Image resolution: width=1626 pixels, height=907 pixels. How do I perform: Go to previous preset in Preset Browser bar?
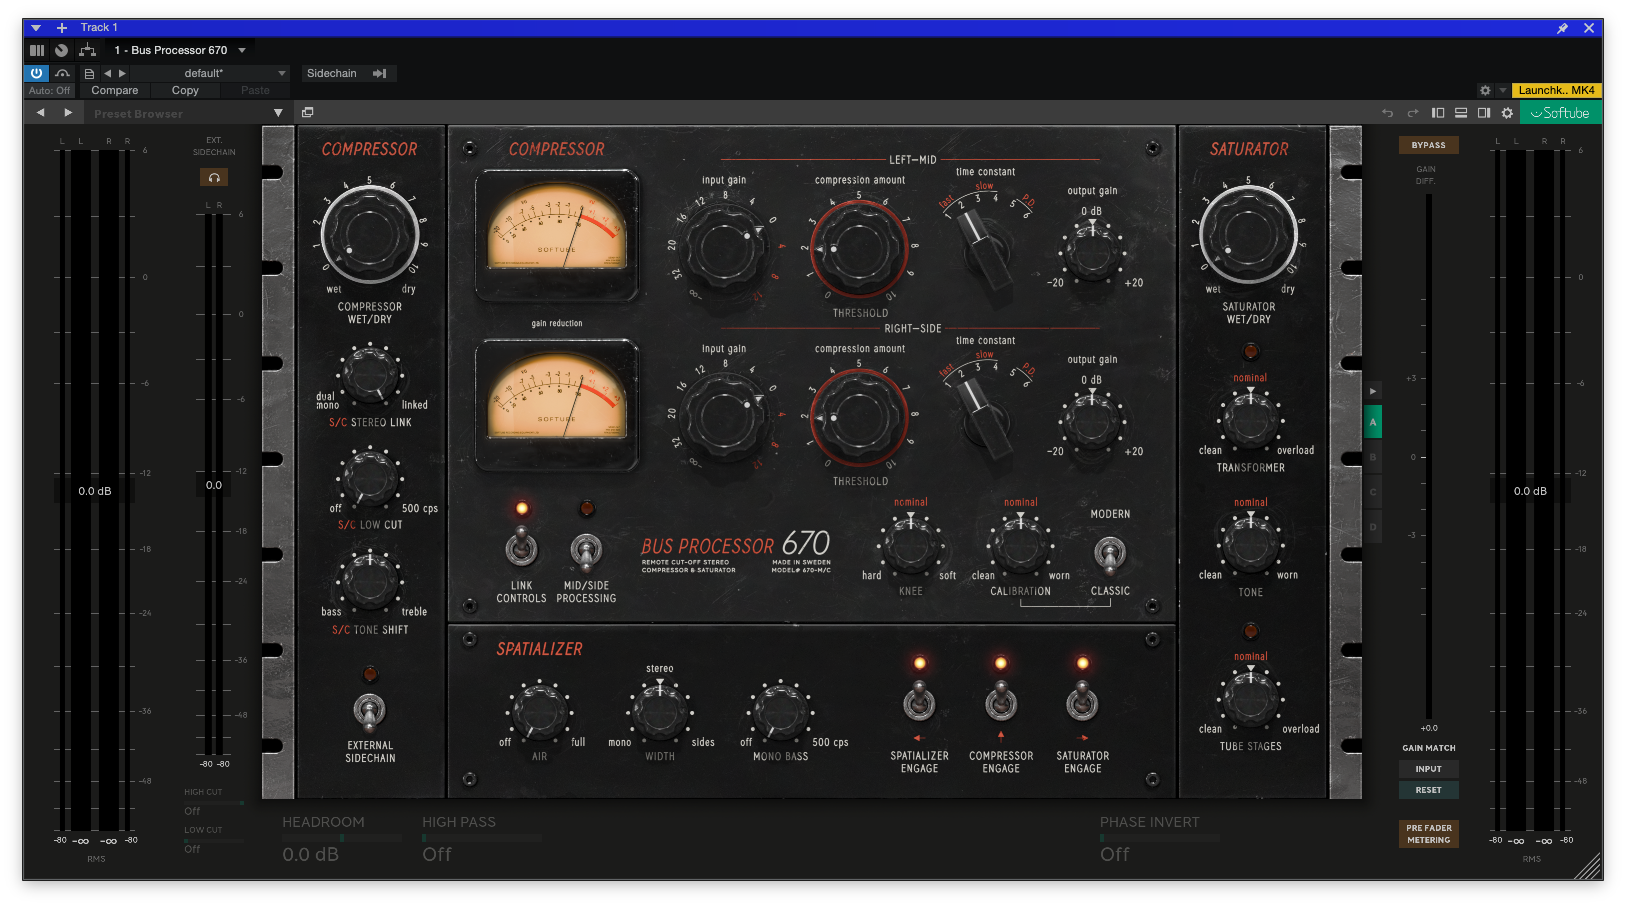[x=41, y=113]
